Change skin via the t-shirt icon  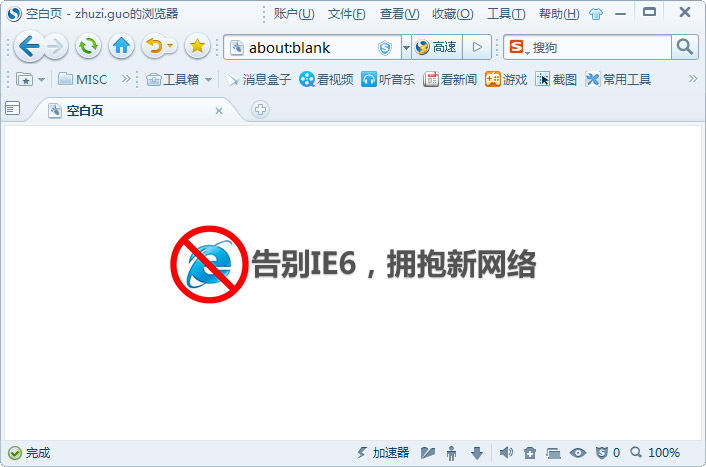click(x=596, y=14)
